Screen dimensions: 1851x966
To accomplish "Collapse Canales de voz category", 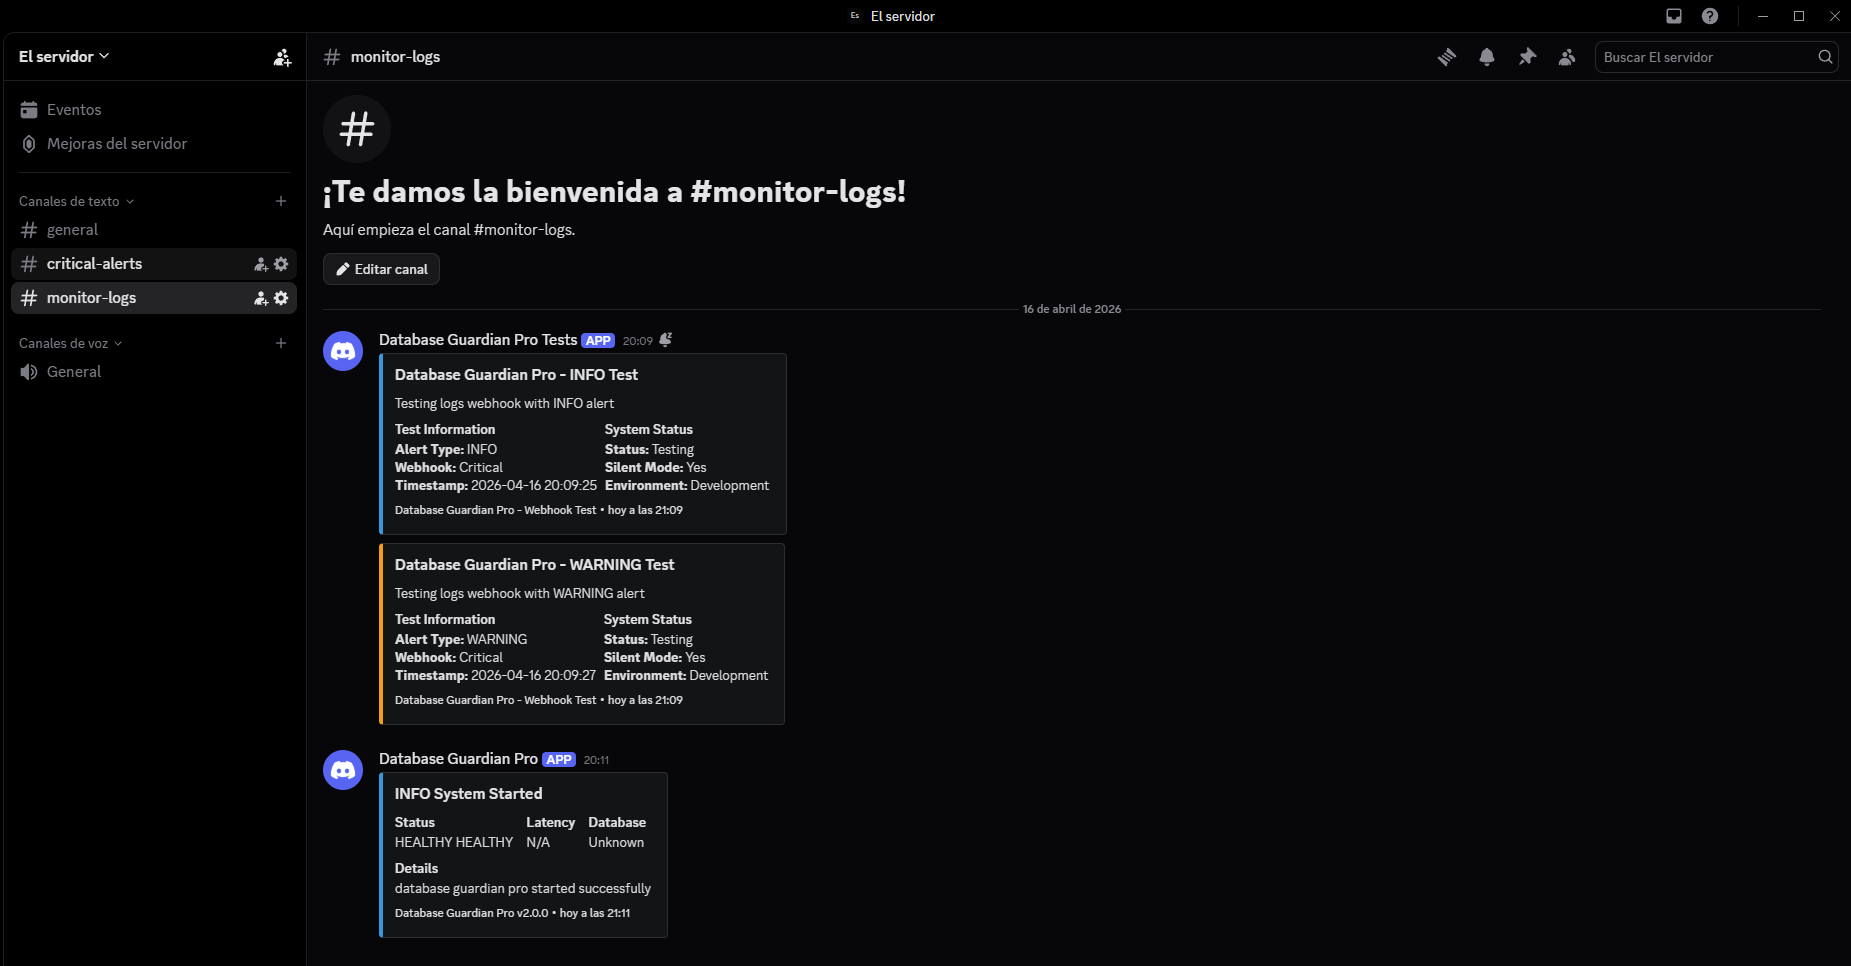I will pos(70,343).
